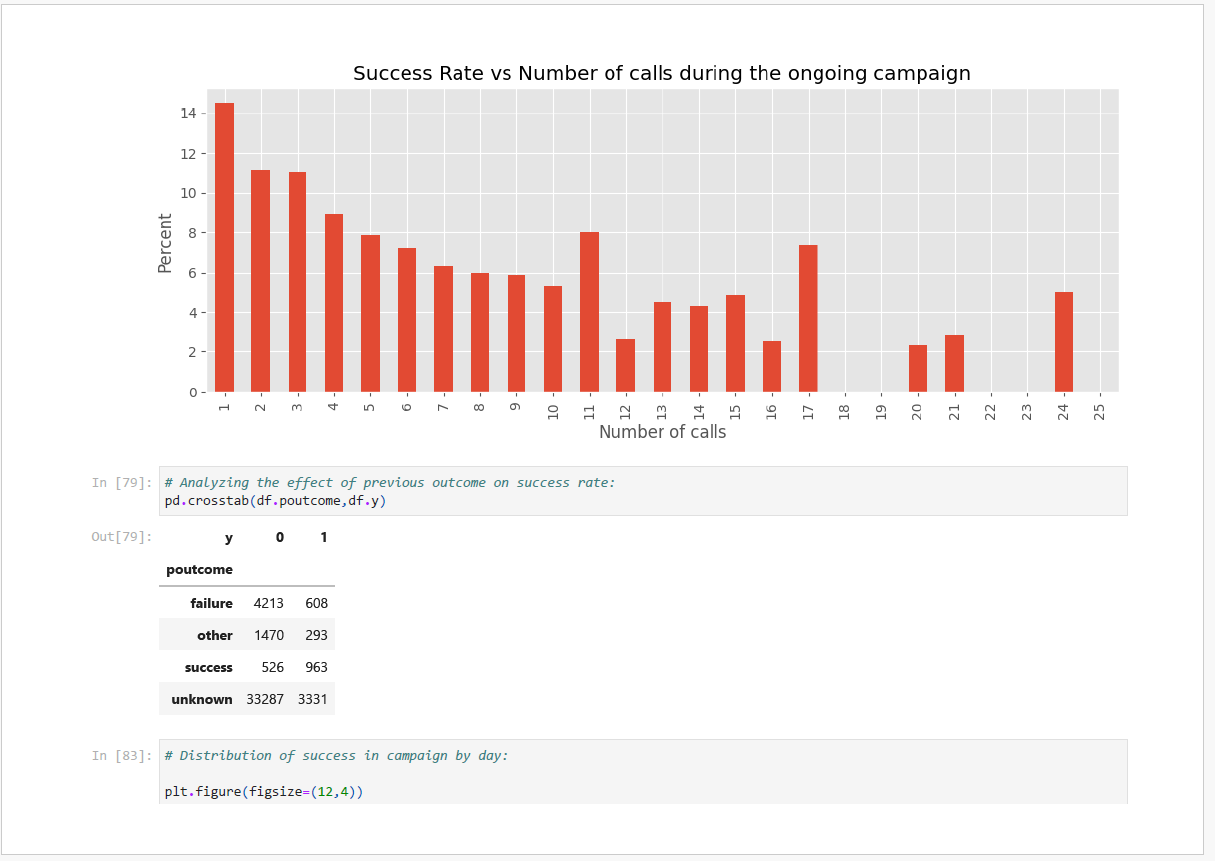Click the 'failure' row header in table
The width and height of the screenshot is (1217, 864).
(211, 604)
